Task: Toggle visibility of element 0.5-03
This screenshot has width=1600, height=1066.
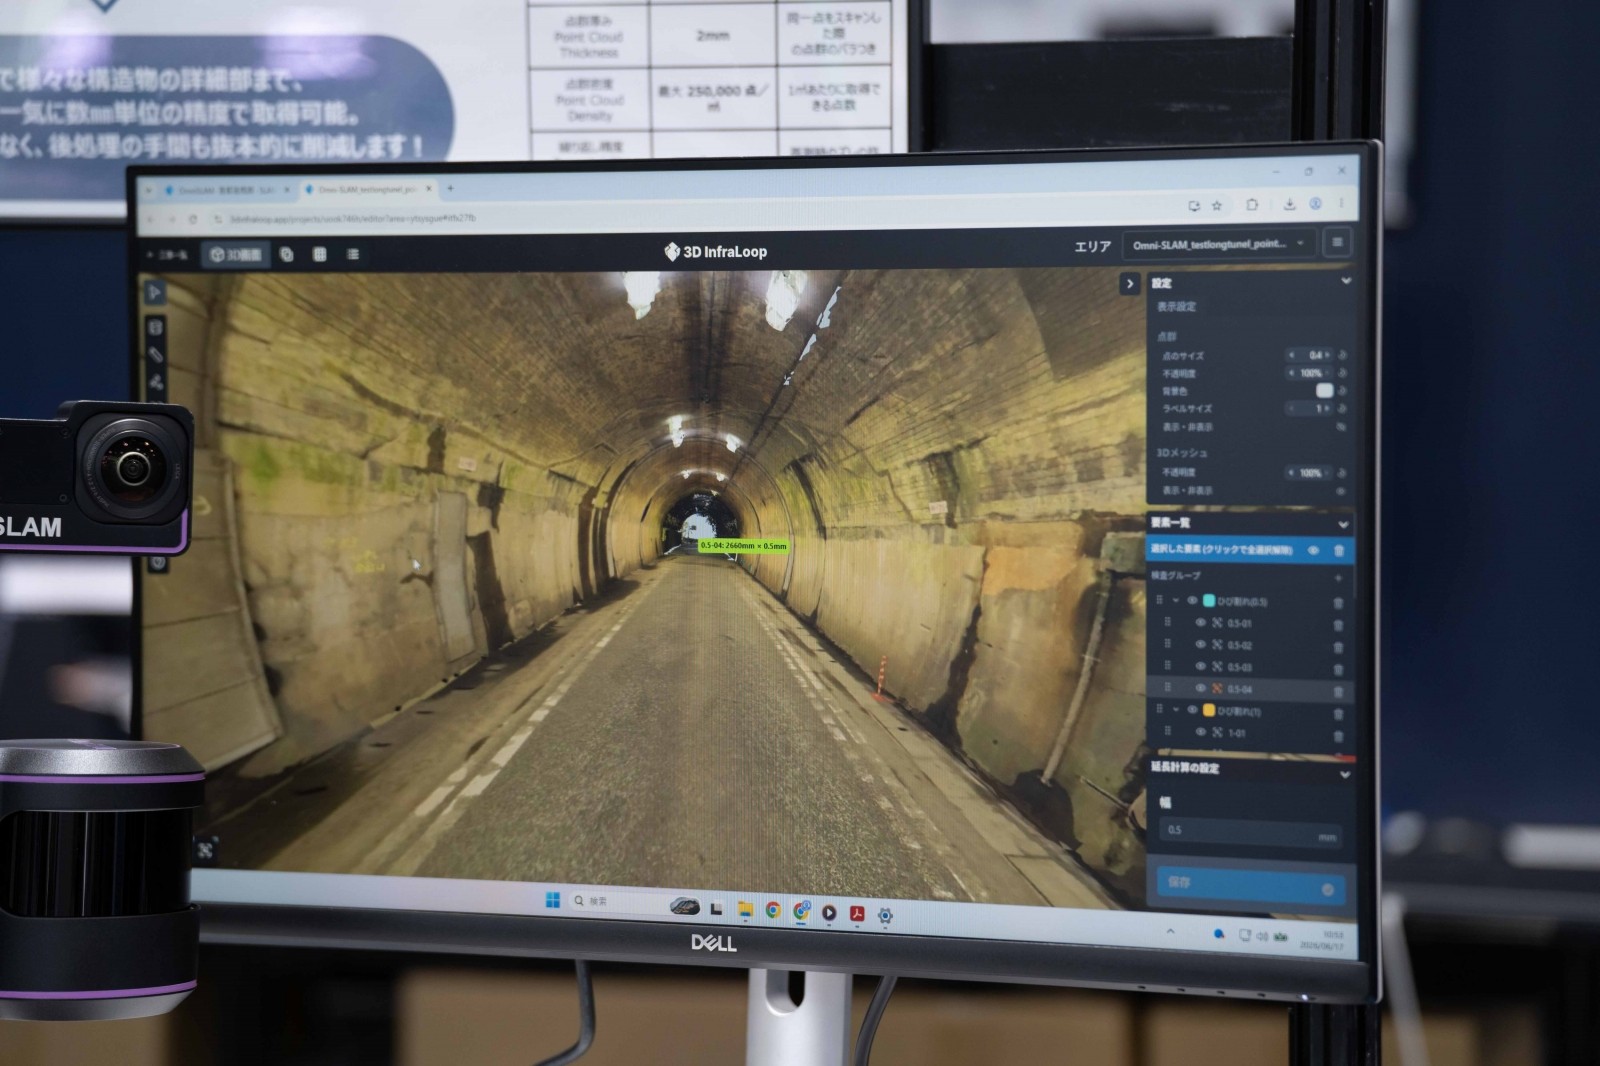Action: tap(1200, 666)
